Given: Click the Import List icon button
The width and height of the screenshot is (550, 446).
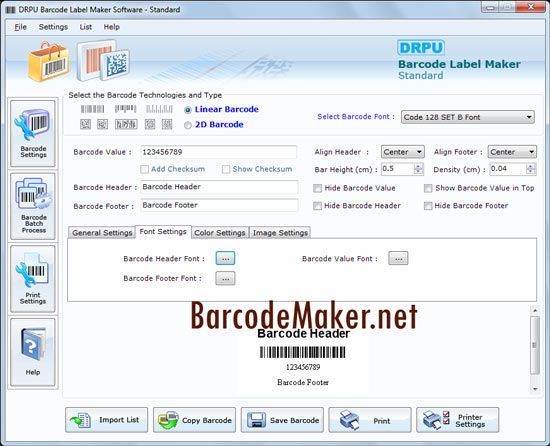Looking at the screenshot, I should click(107, 420).
